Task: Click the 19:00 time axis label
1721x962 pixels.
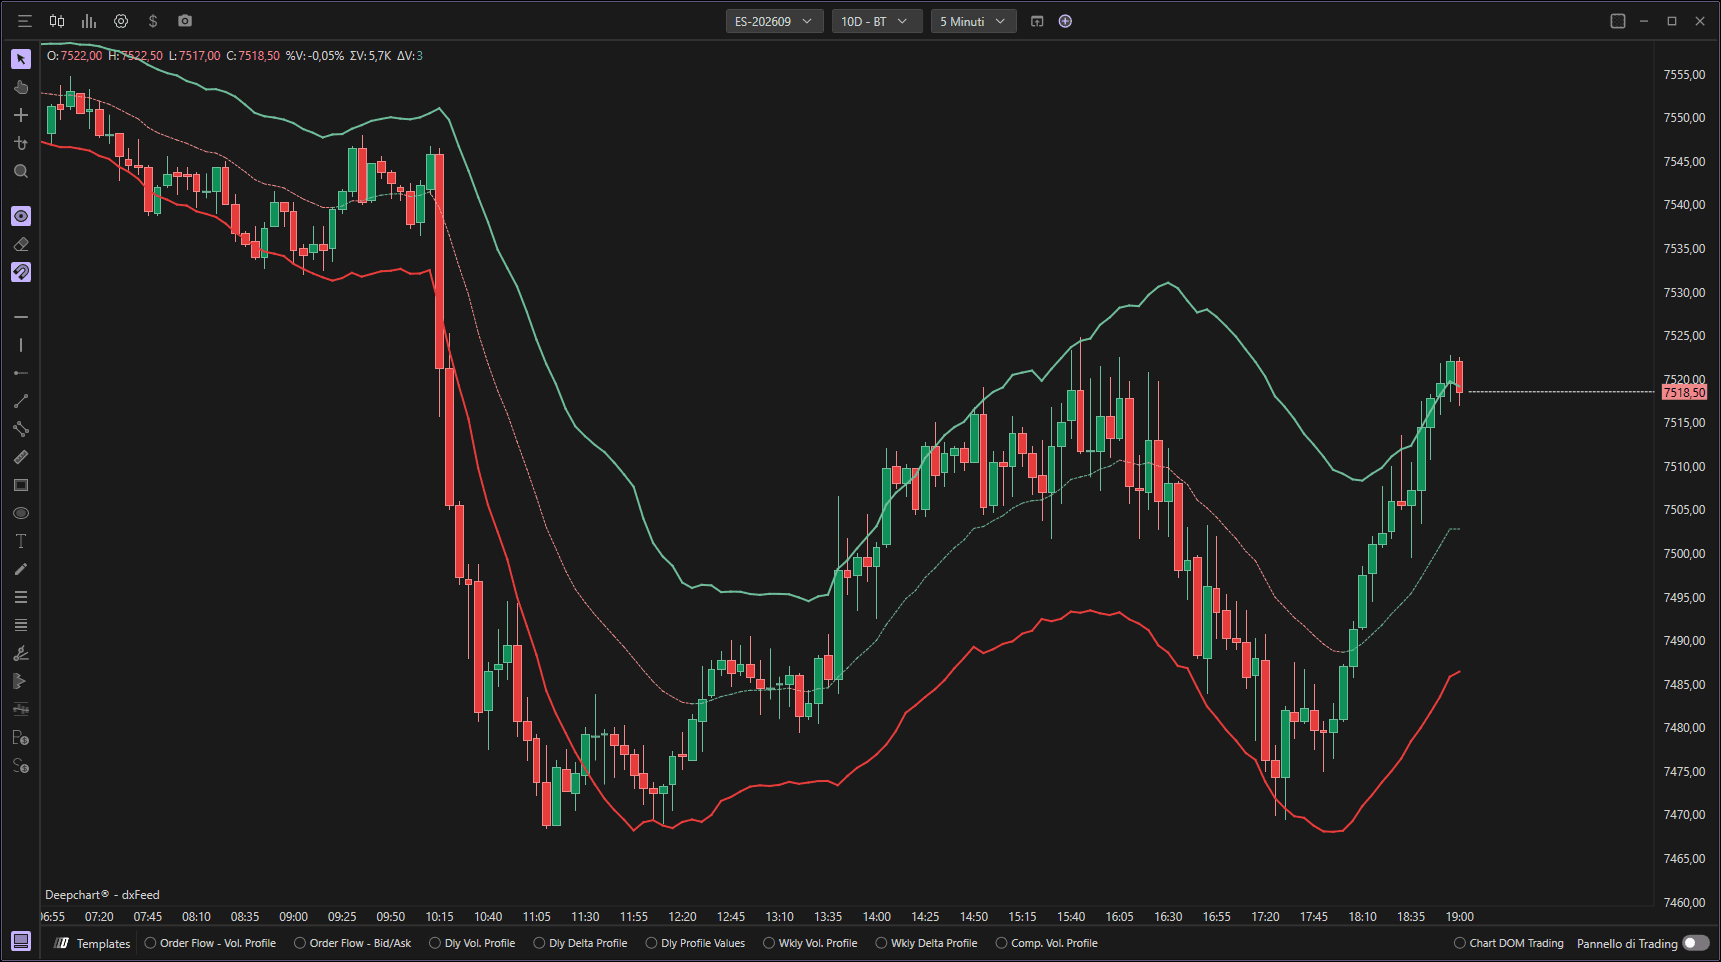Action: click(x=1460, y=916)
